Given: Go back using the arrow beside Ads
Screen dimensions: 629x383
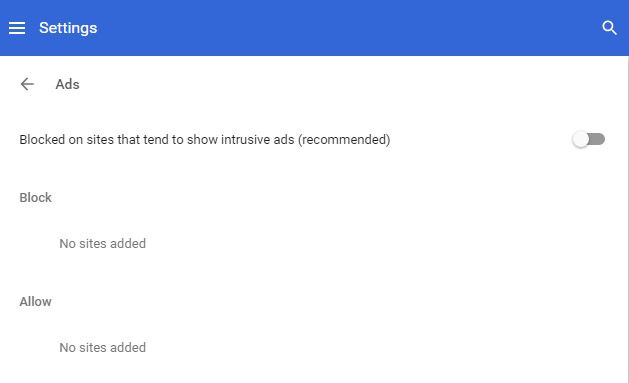Looking at the screenshot, I should [27, 84].
